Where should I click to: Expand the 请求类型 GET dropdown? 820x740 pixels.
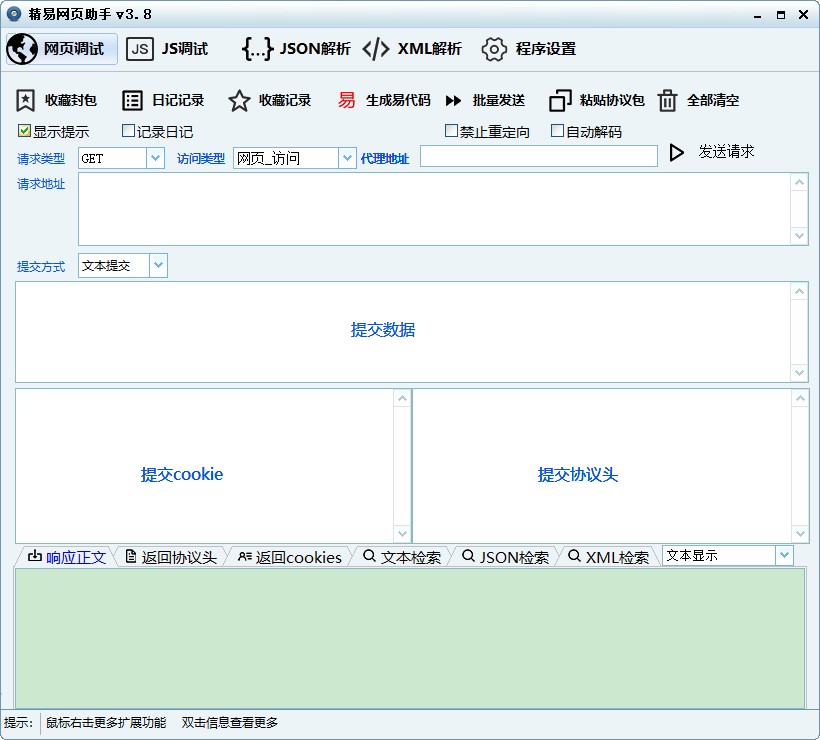coord(155,158)
